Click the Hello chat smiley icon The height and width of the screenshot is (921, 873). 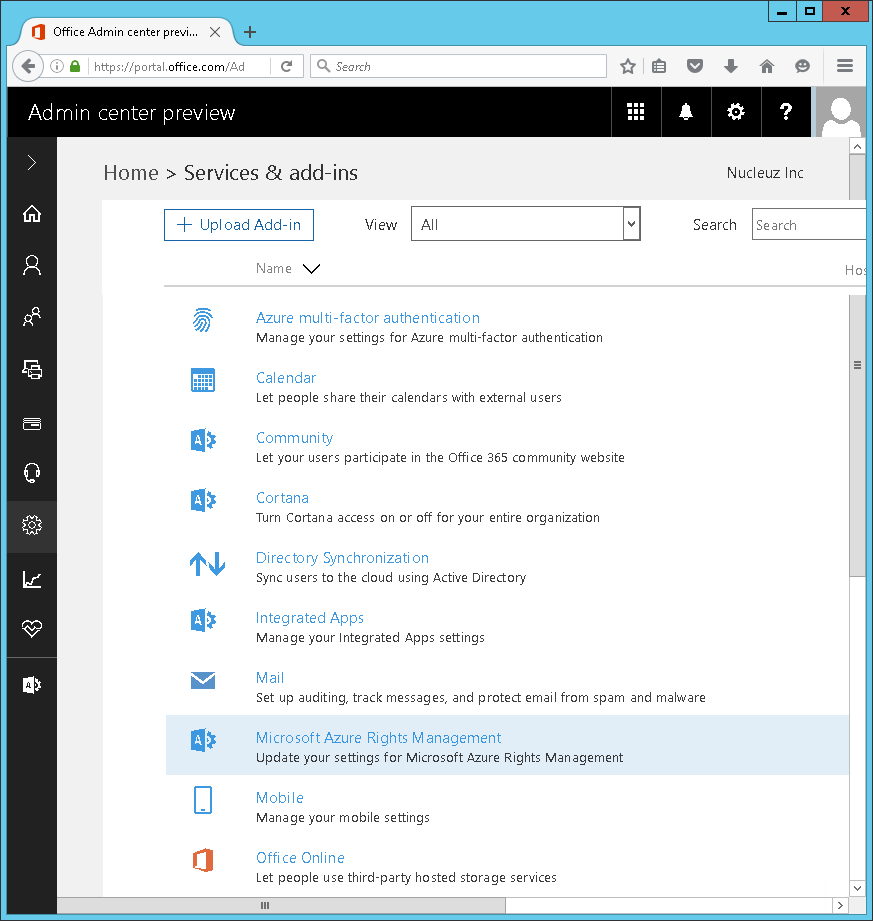pyautogui.click(x=803, y=66)
